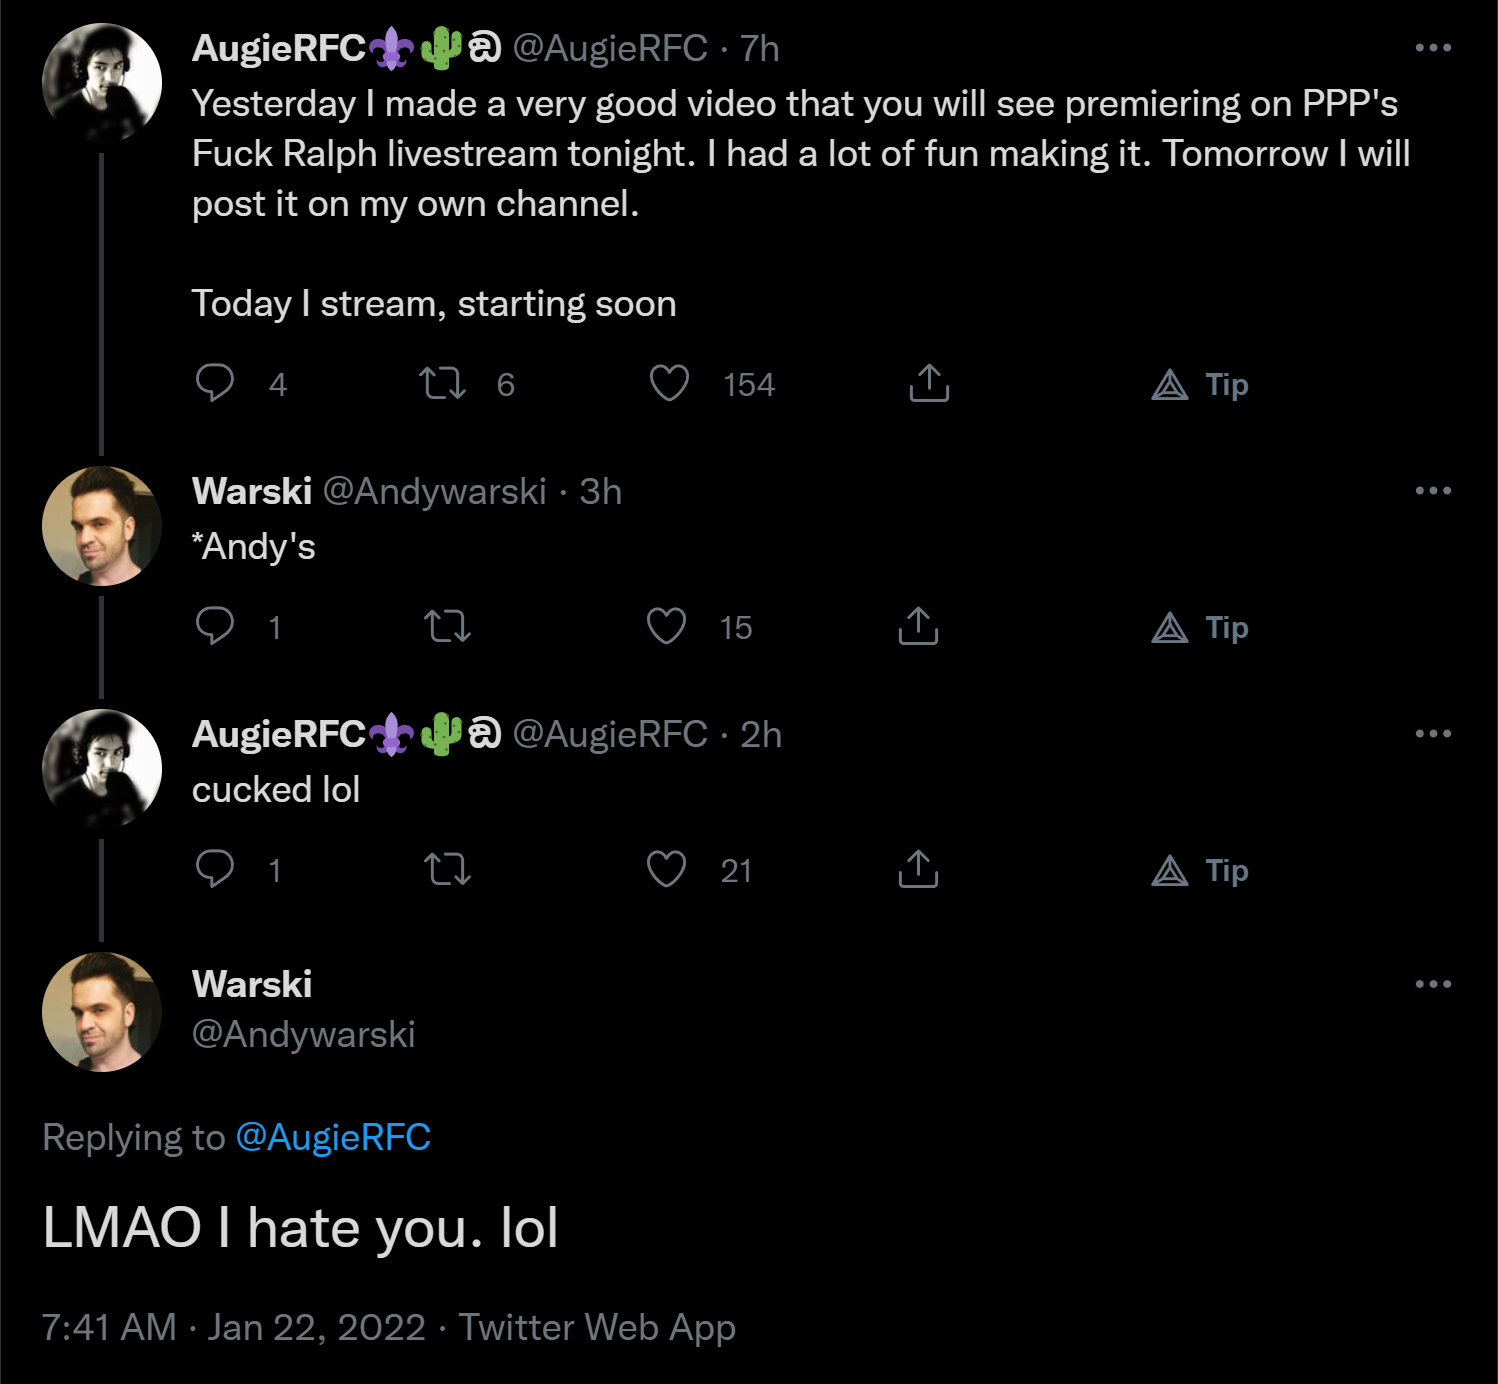Share the "cucked lol" tweet

pyautogui.click(x=918, y=869)
